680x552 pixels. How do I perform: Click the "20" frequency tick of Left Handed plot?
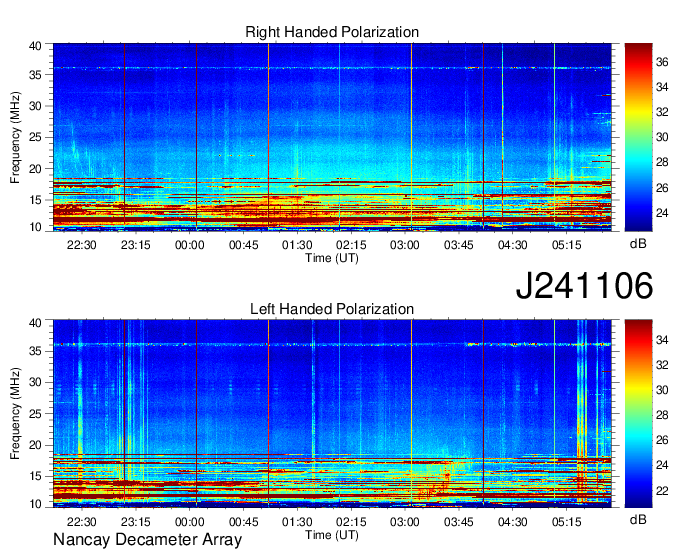coord(35,445)
